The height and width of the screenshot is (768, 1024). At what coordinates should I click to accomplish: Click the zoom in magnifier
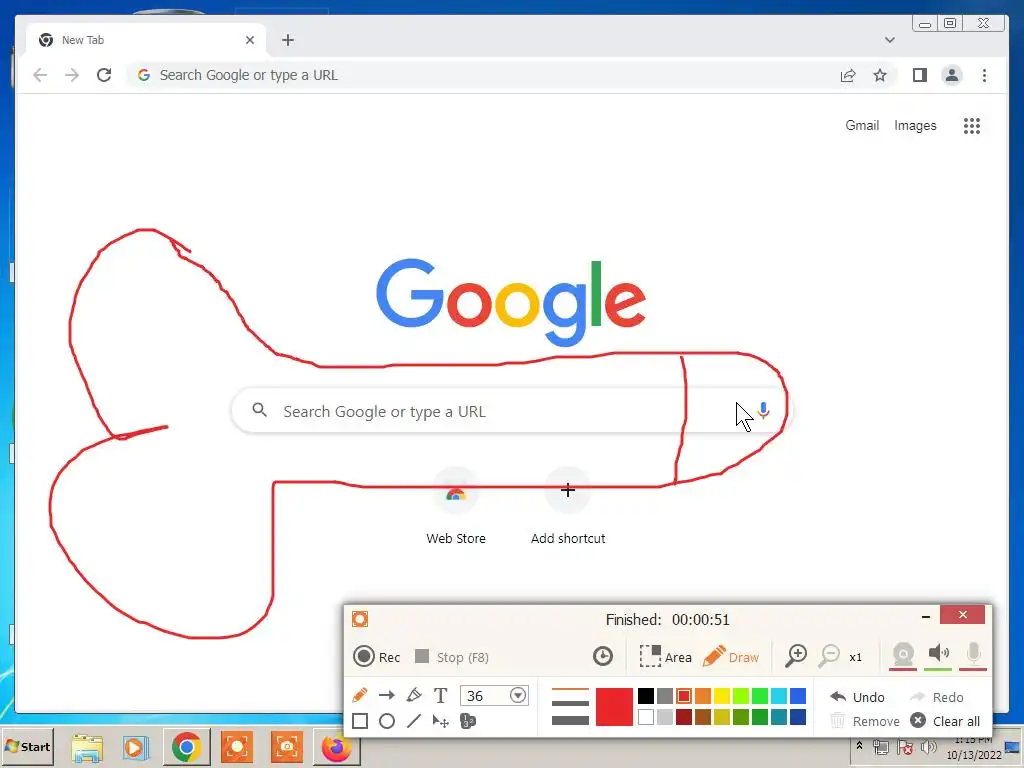point(796,656)
